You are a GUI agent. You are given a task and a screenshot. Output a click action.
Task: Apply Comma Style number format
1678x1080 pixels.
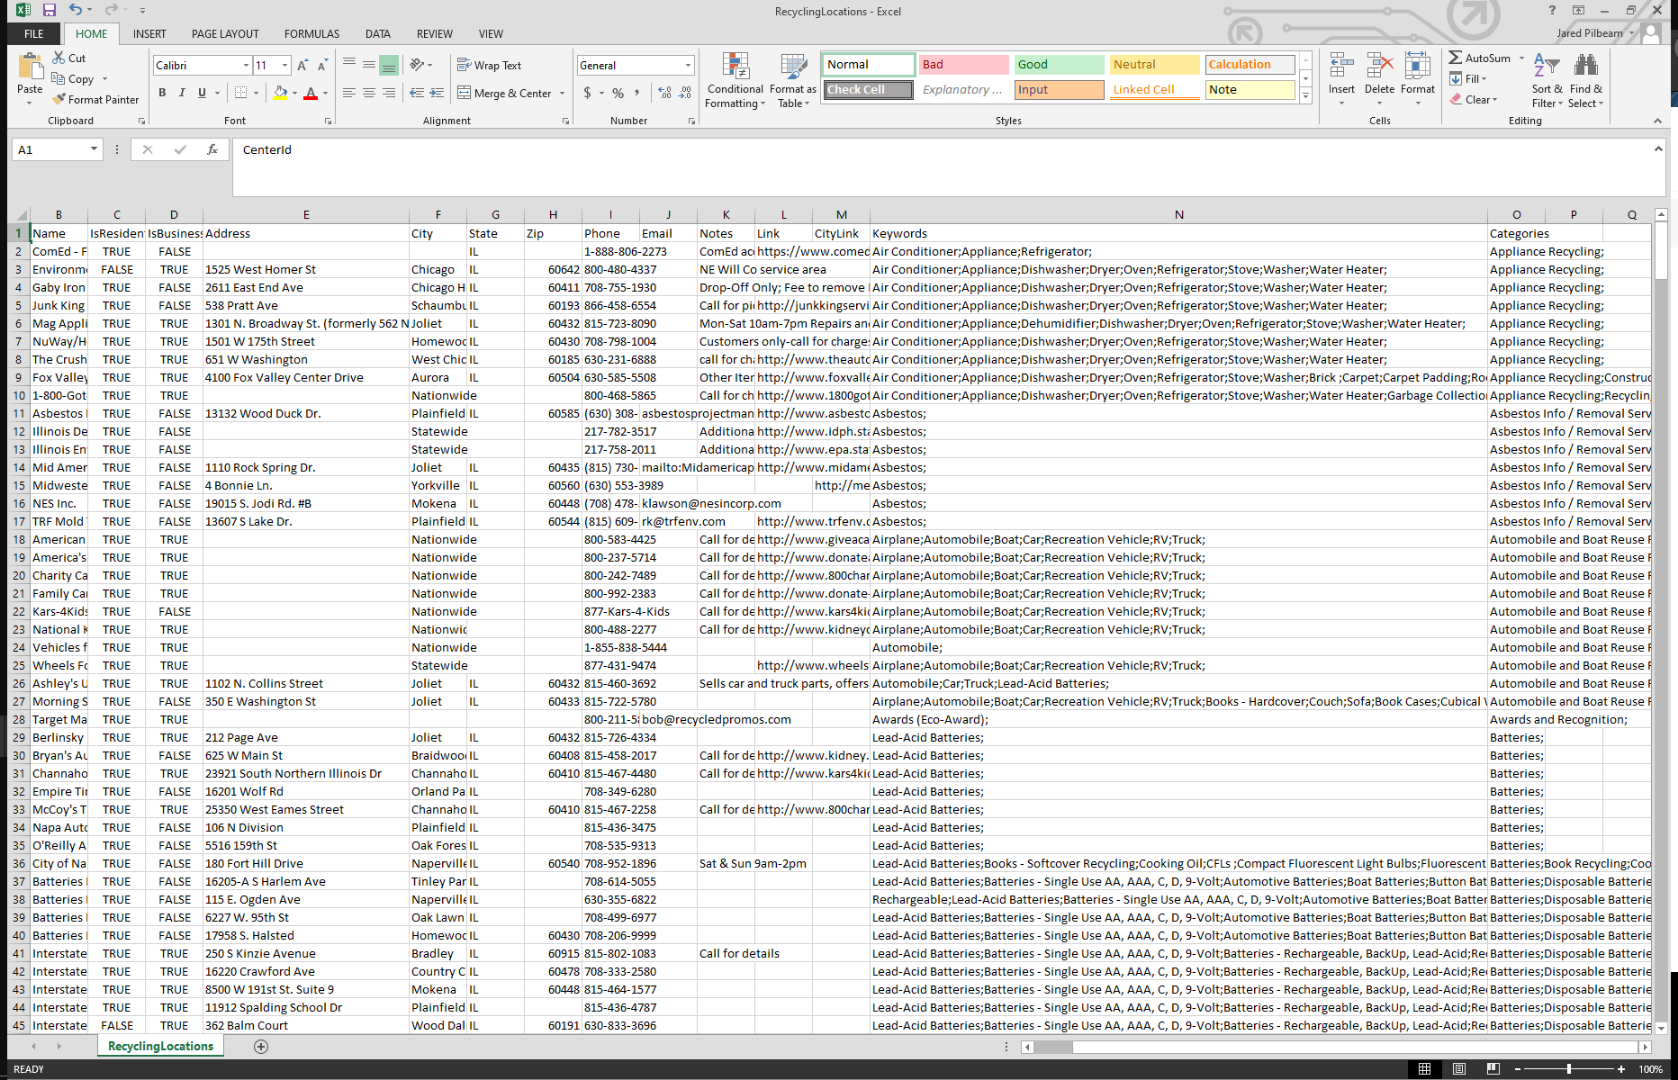tap(636, 93)
